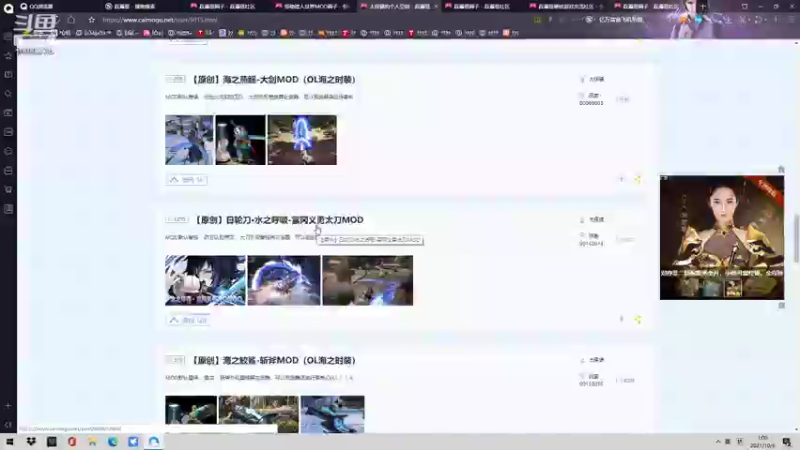Click the taskbar clock and date
The height and width of the screenshot is (450, 800).
(x=762, y=442)
